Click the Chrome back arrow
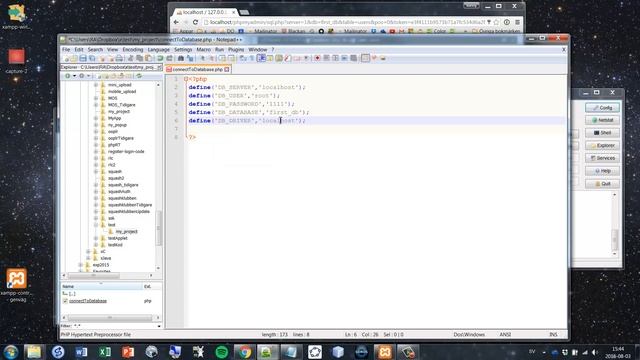Image resolution: width=640 pixels, height=360 pixels. tap(176, 22)
